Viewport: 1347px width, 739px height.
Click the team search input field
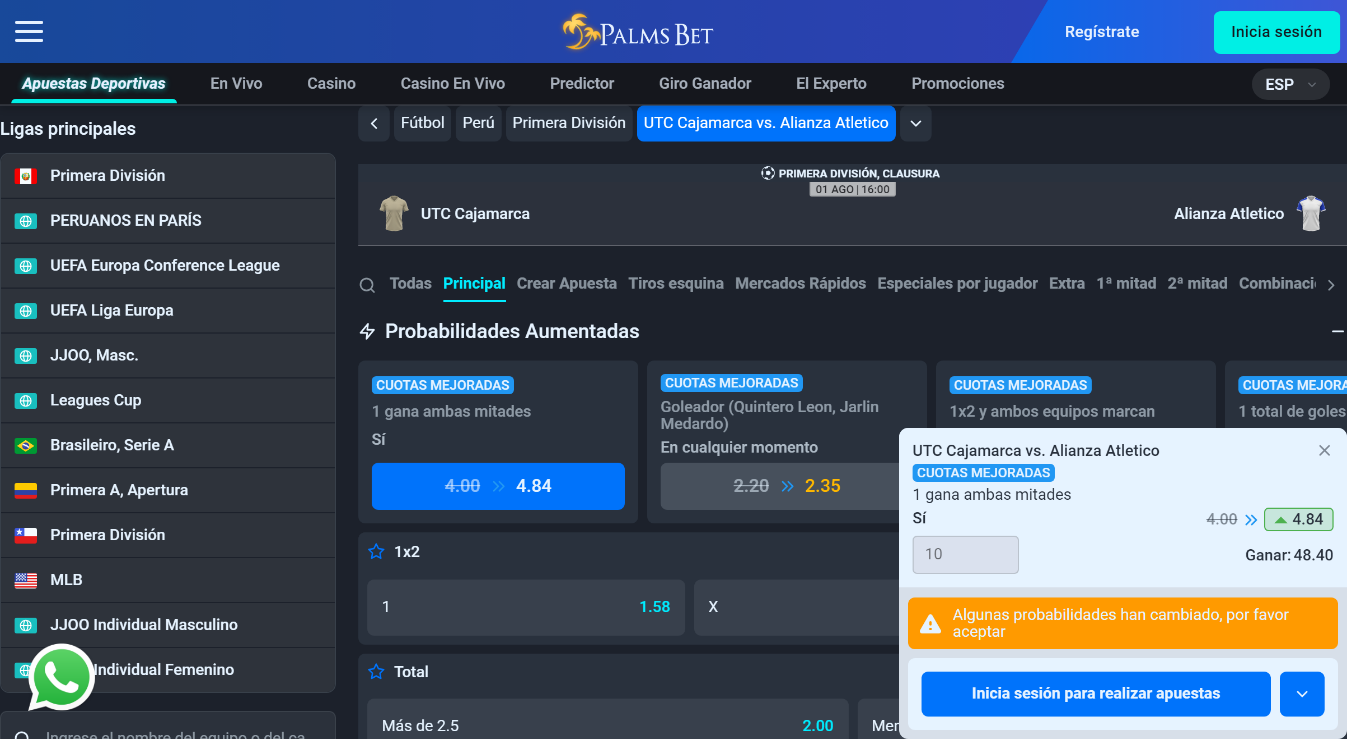[x=168, y=726]
